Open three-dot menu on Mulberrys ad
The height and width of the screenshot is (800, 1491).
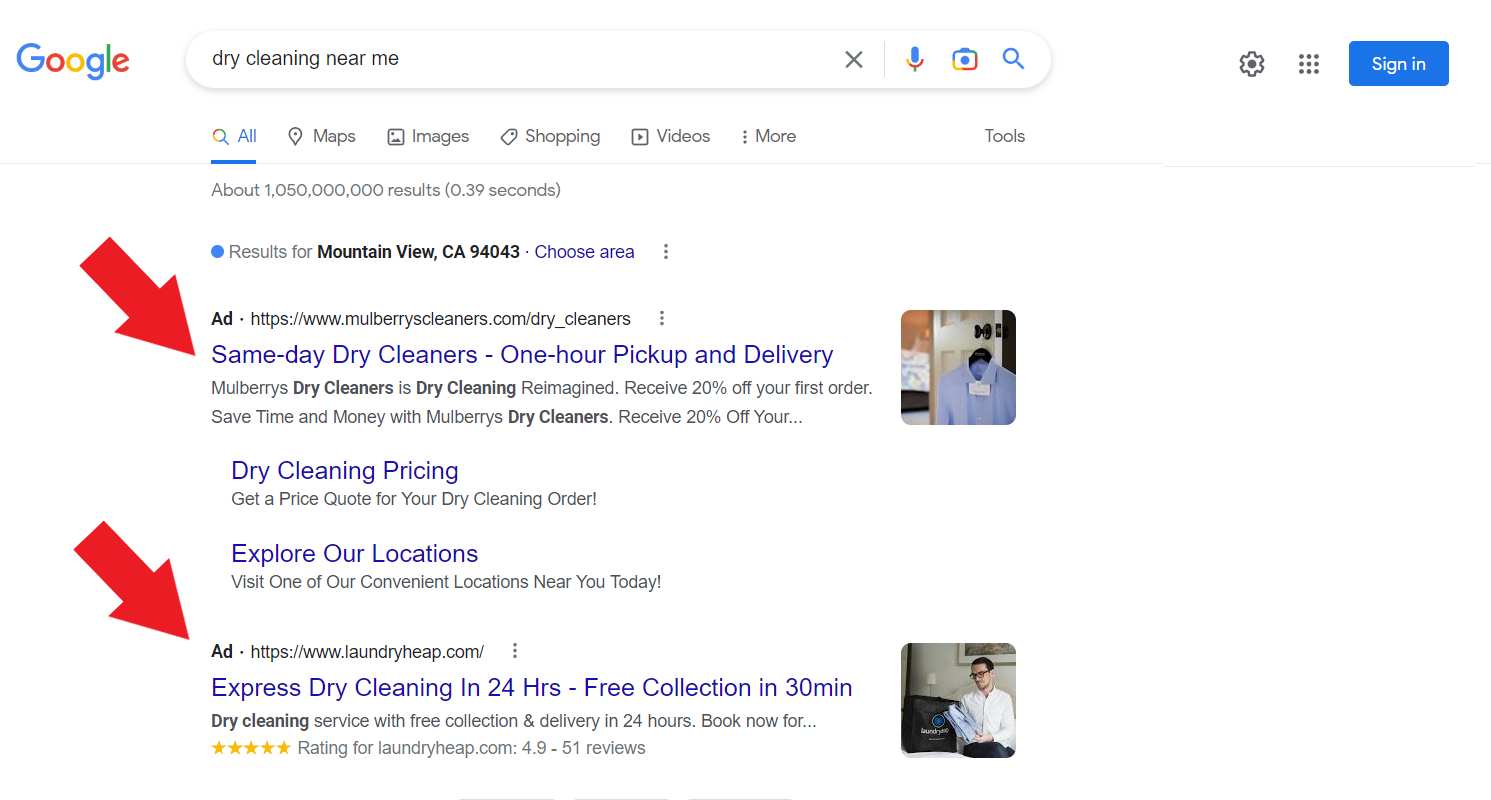(x=662, y=317)
